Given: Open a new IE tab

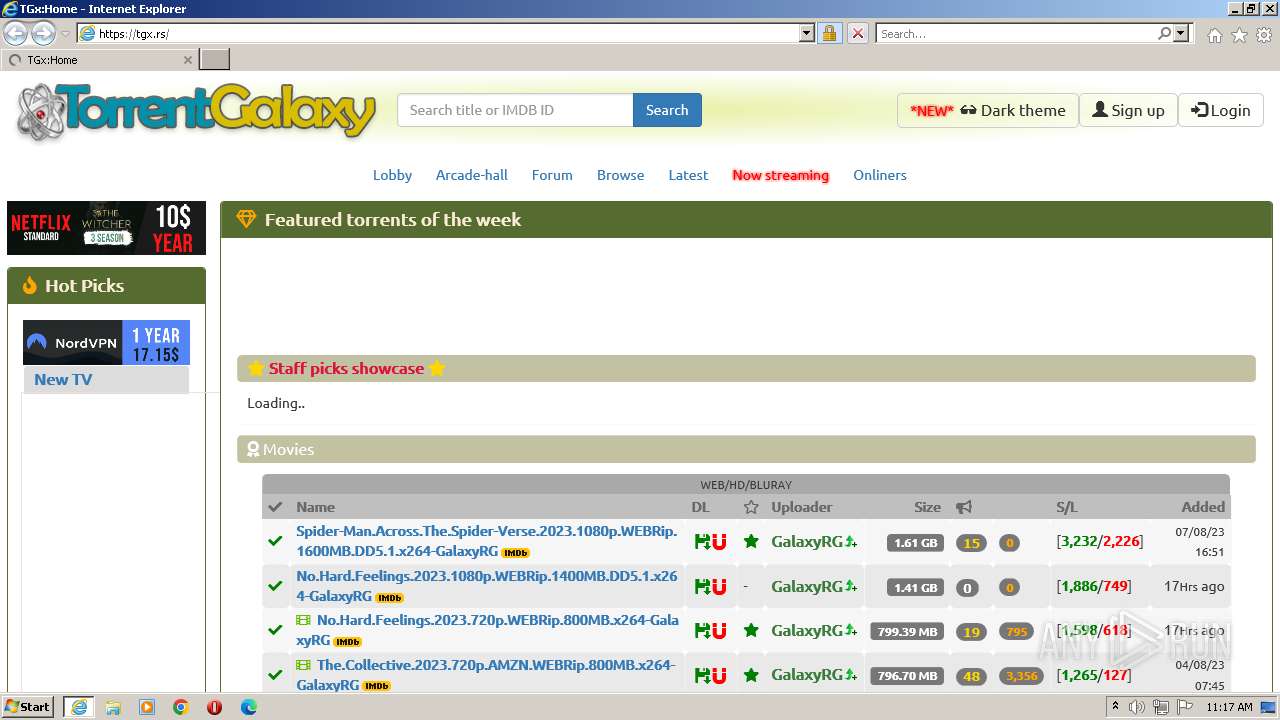Looking at the screenshot, I should (x=215, y=60).
